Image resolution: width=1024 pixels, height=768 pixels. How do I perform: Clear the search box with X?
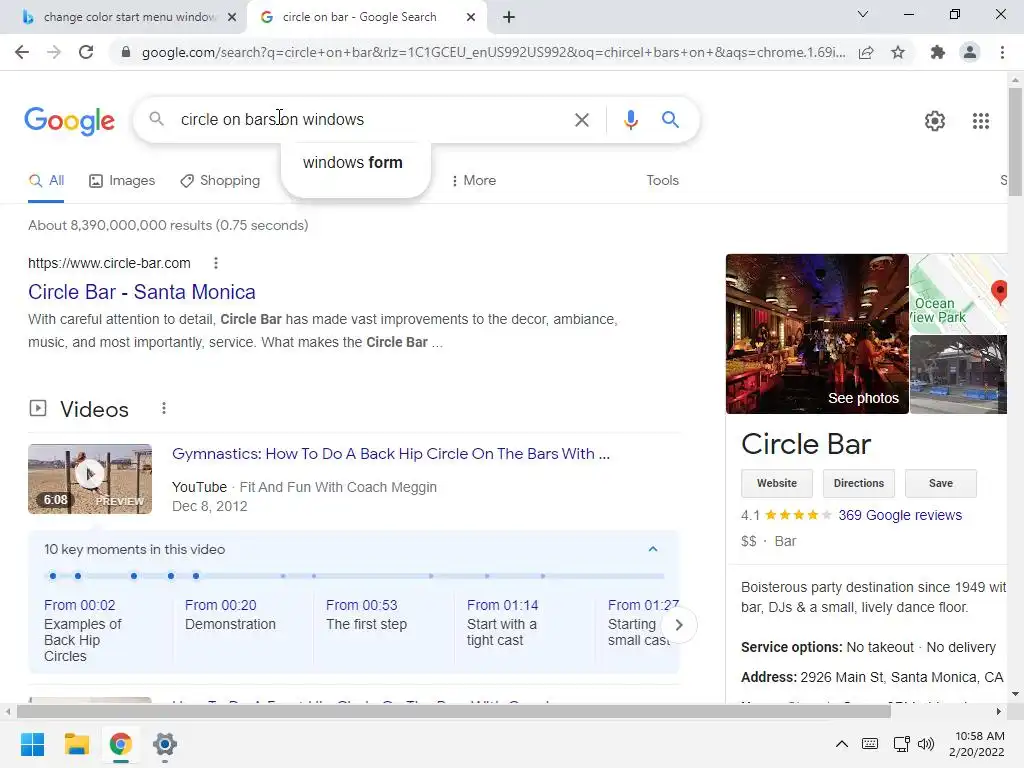point(581,120)
